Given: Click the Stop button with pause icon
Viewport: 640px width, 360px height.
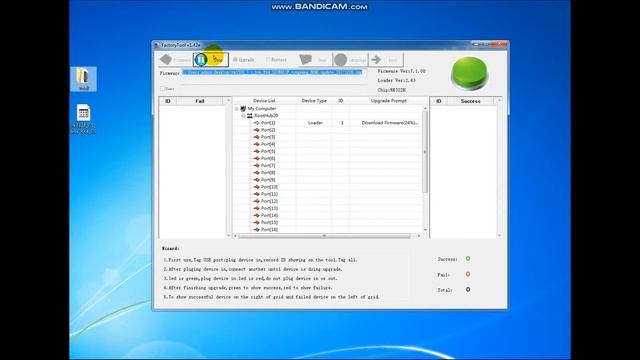Looking at the screenshot, I should [x=211, y=60].
